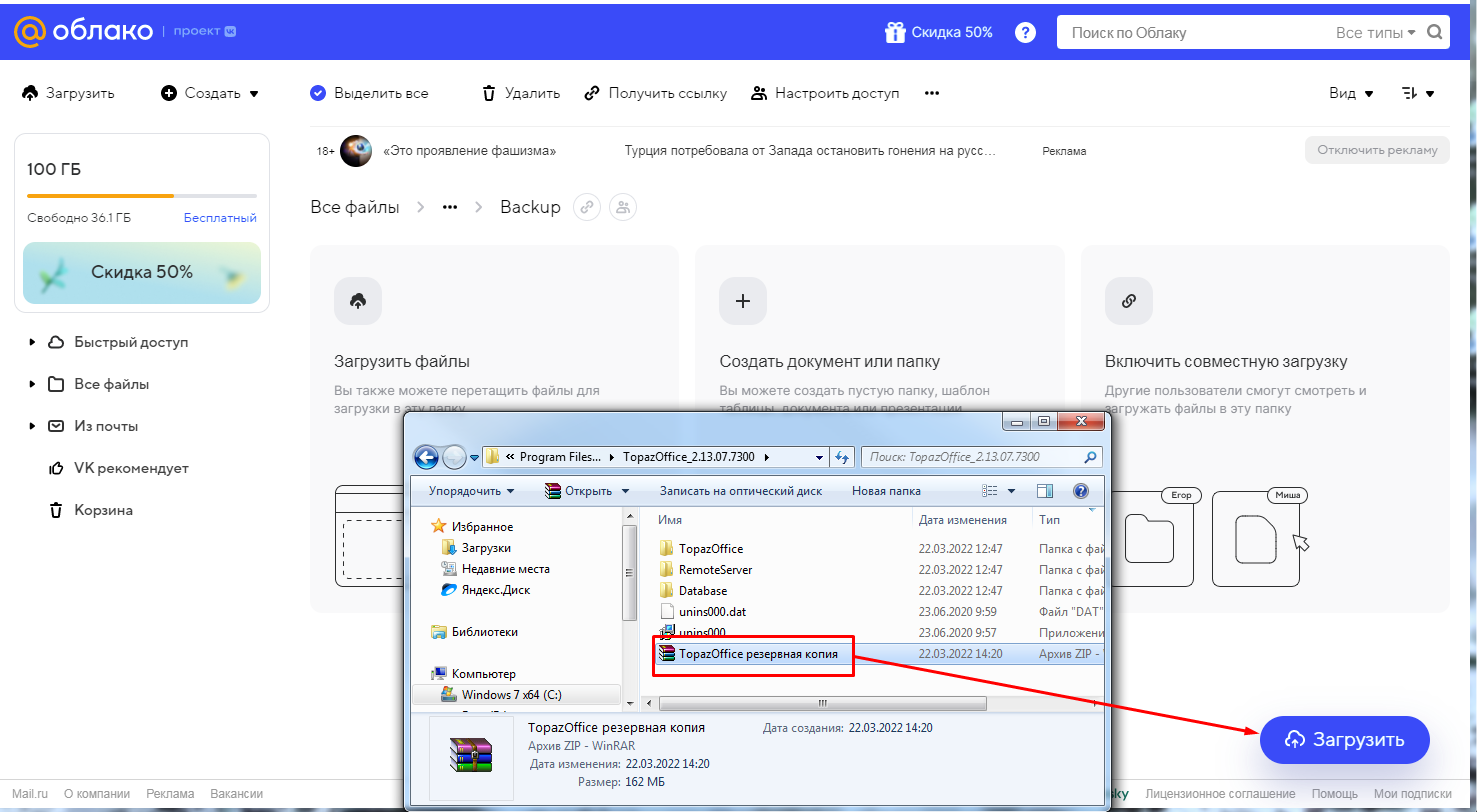1477x812 pixels.
Task: Click Новая папка in Explorer toolbar
Action: coord(886,491)
